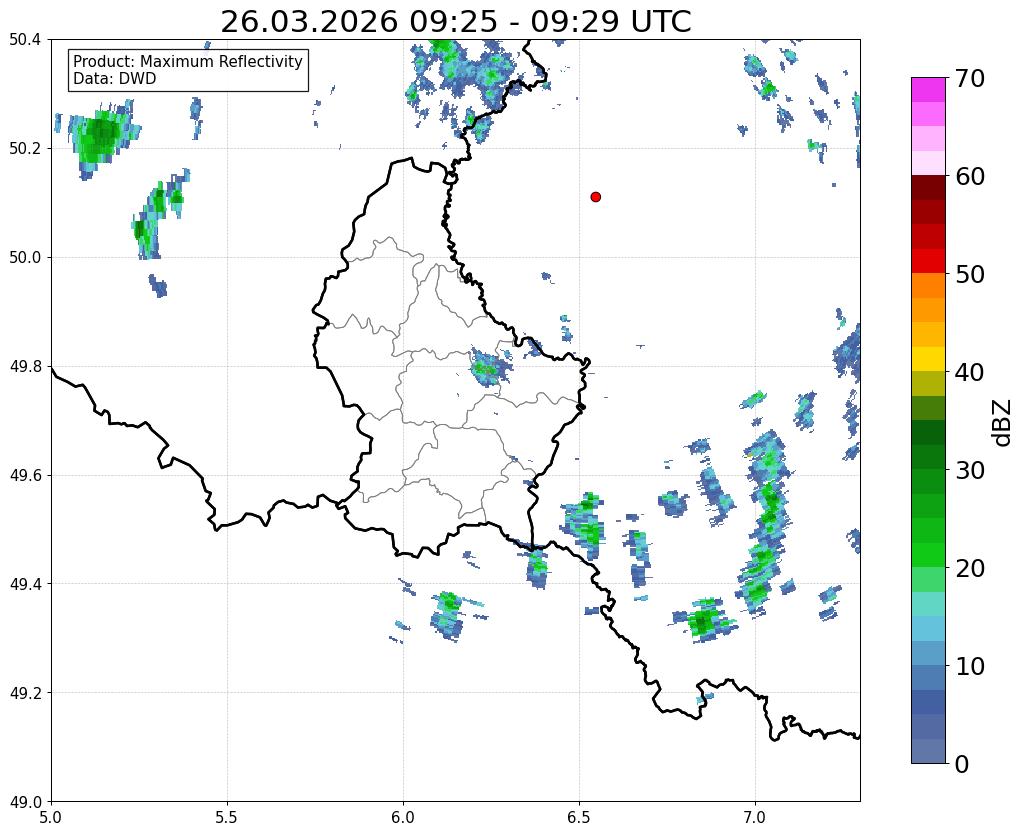Click the colorbar tick label '20'
The height and width of the screenshot is (834, 1023).
coord(970,568)
